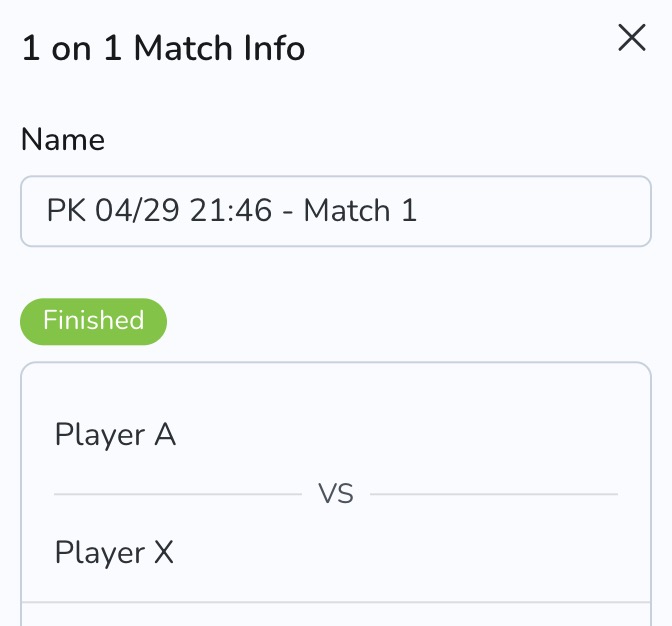
Task: Focus the 'PK 04/29 21:46 - Match 1' text
Action: [231, 211]
